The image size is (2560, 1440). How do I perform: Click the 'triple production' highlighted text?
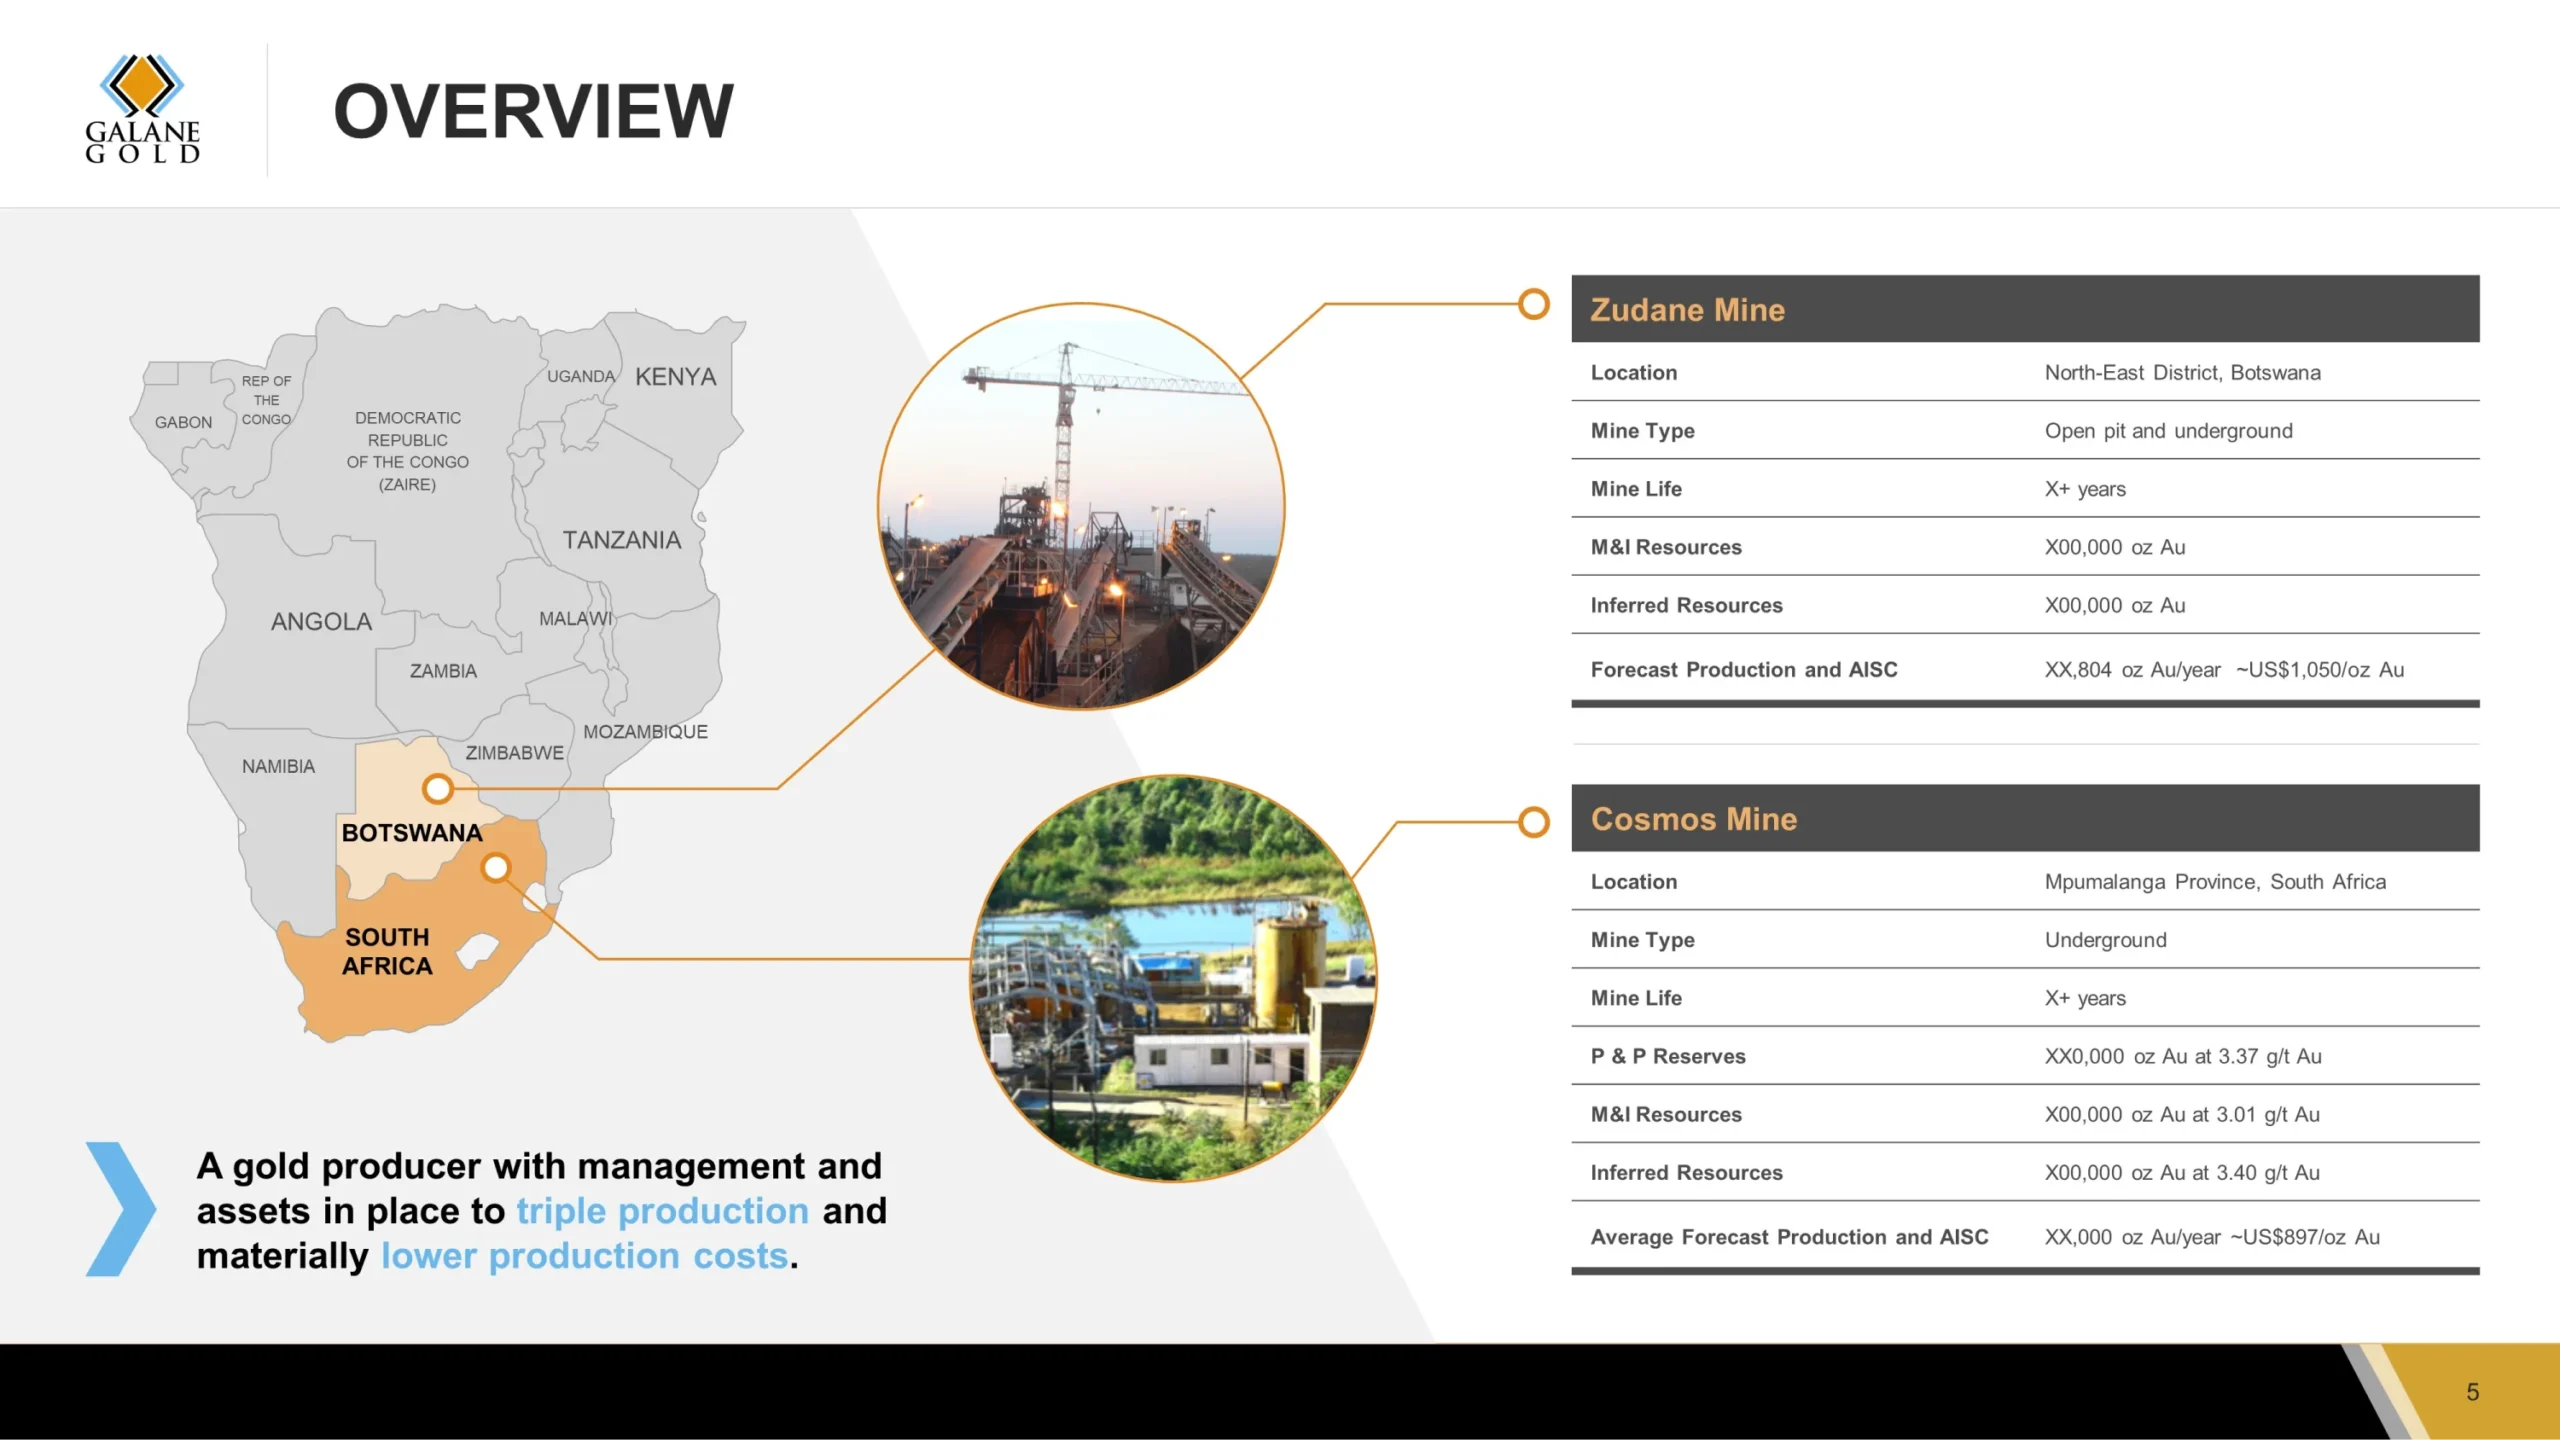click(x=662, y=1211)
